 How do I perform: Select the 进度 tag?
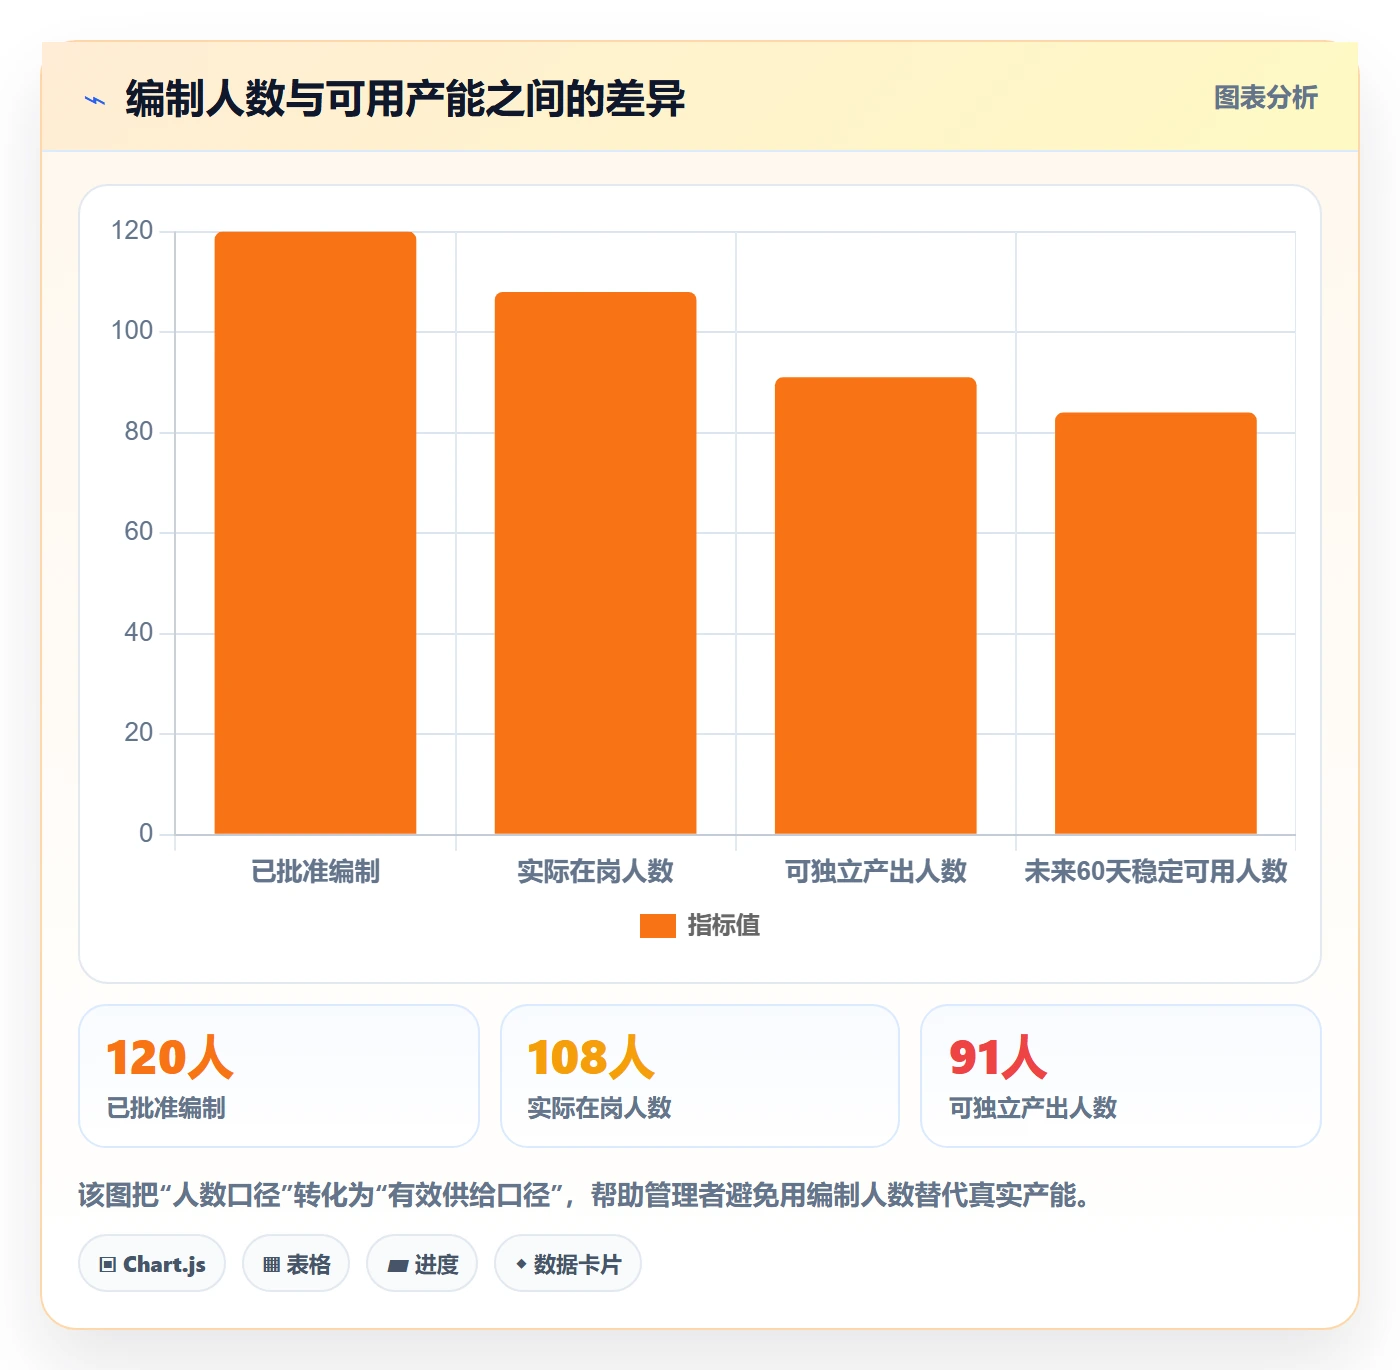tap(422, 1264)
